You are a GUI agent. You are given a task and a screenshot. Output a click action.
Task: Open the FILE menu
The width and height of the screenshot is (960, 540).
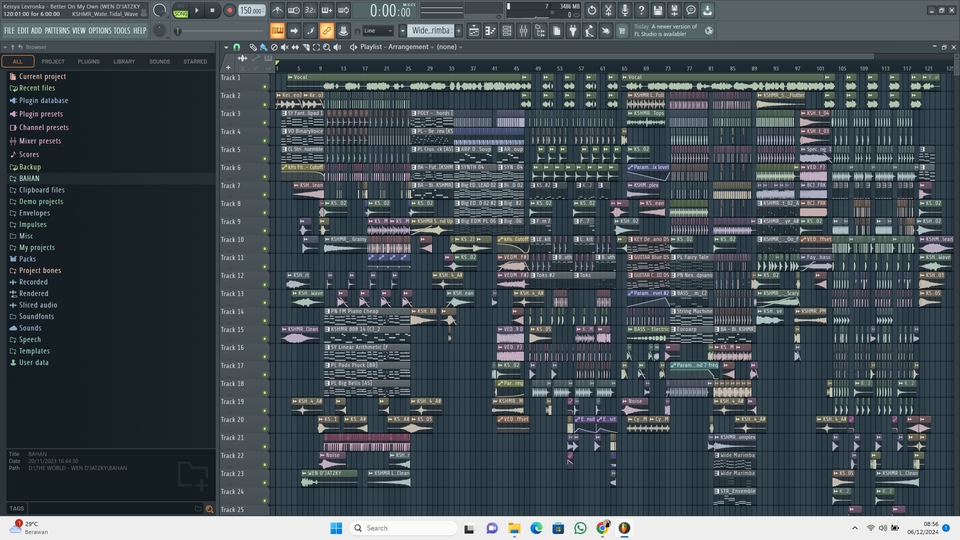[9, 31]
